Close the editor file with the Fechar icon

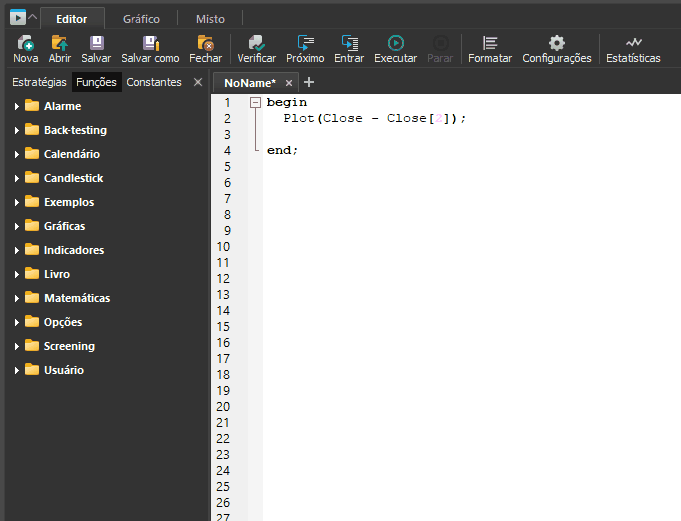(205, 43)
